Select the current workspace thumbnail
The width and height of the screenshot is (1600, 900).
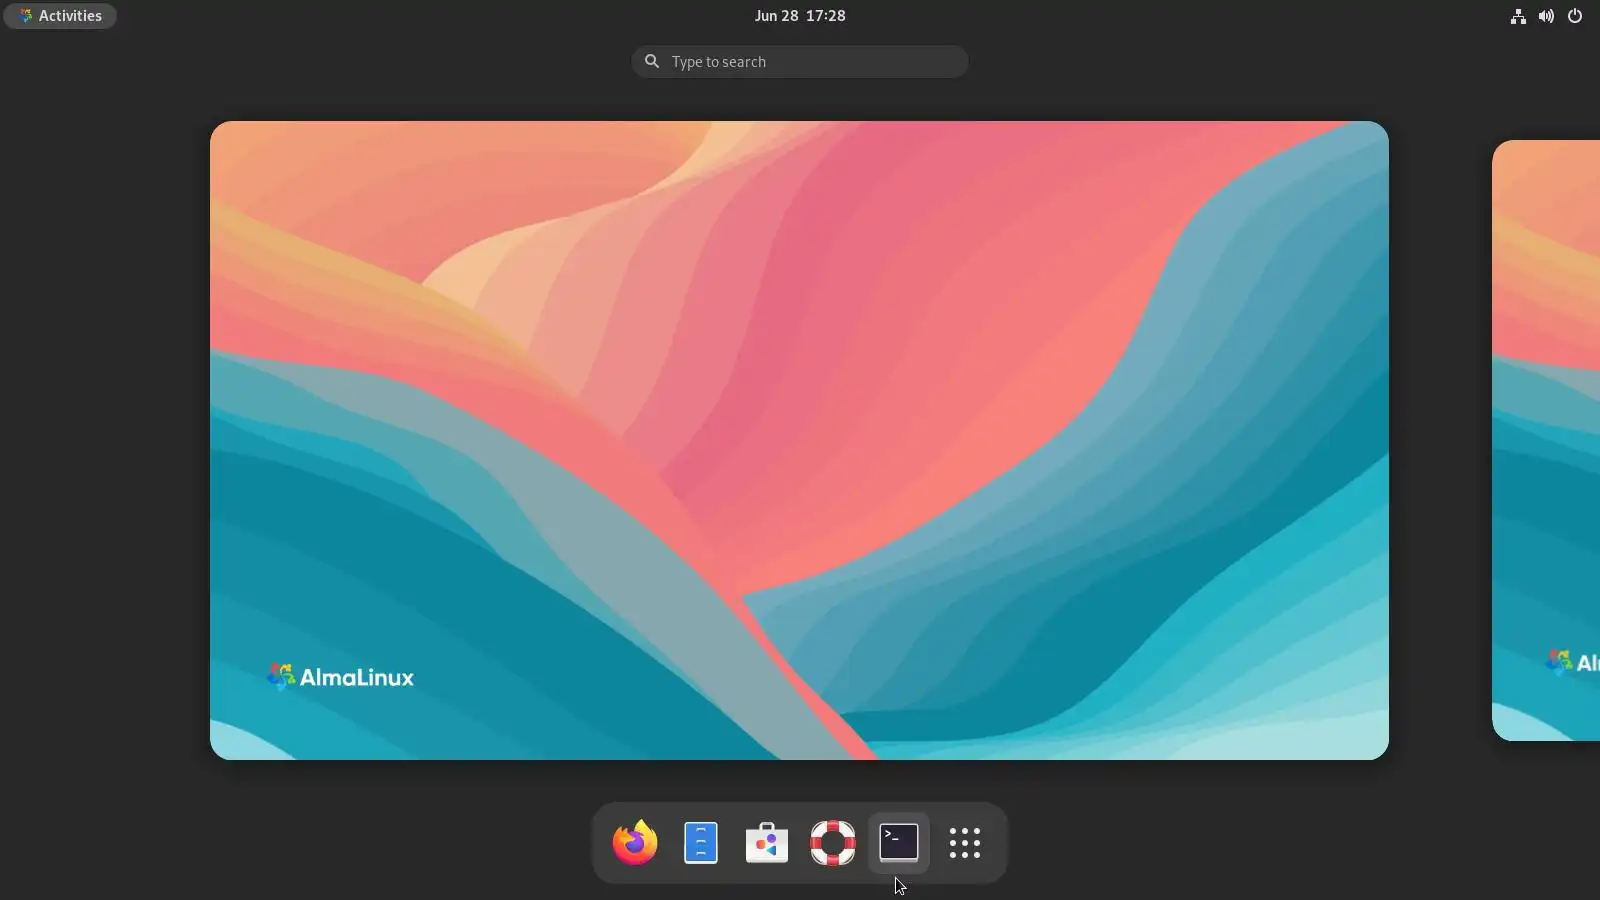tap(799, 440)
